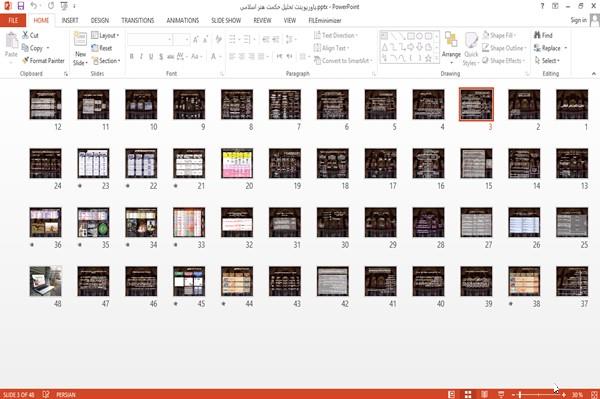
Task: Collapse the ribbon with the arrow
Action: 594,73
